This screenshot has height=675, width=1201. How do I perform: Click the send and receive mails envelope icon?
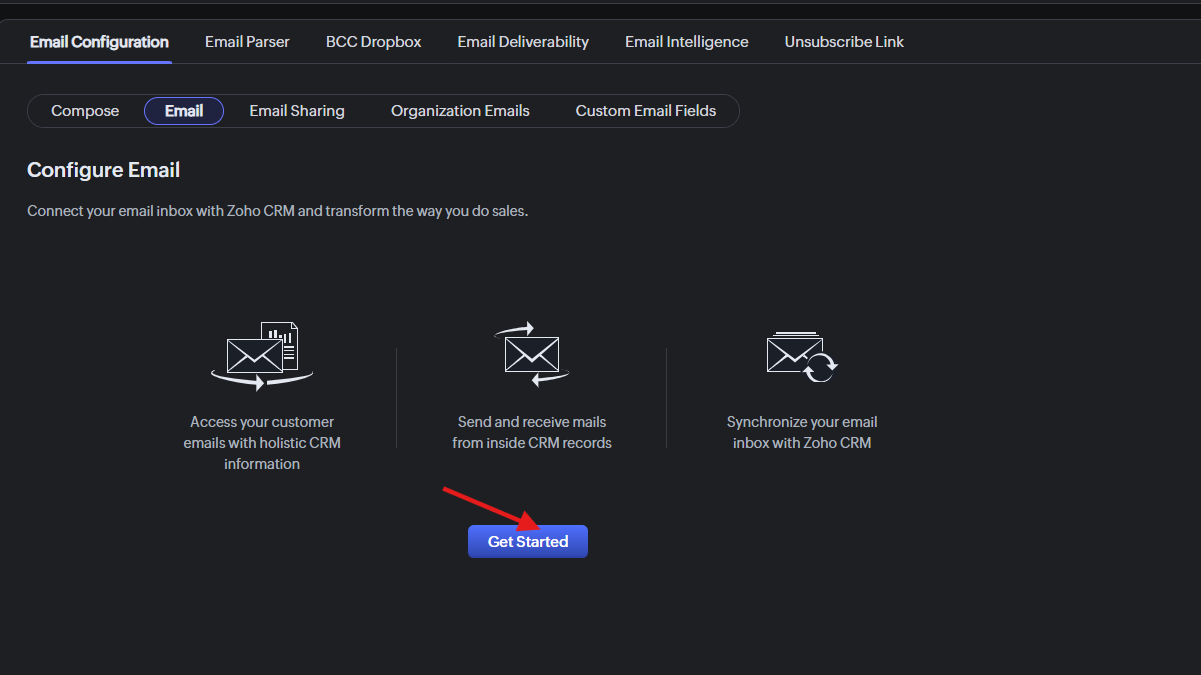click(532, 354)
